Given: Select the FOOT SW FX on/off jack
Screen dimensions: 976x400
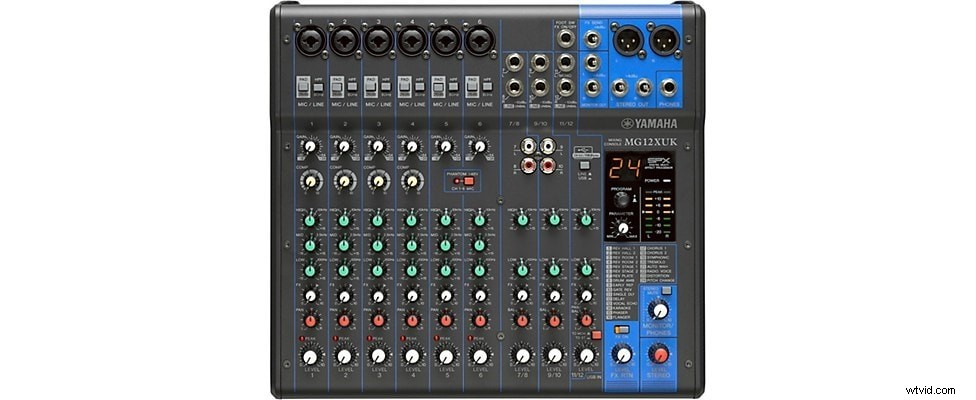Looking at the screenshot, I should [x=565, y=40].
